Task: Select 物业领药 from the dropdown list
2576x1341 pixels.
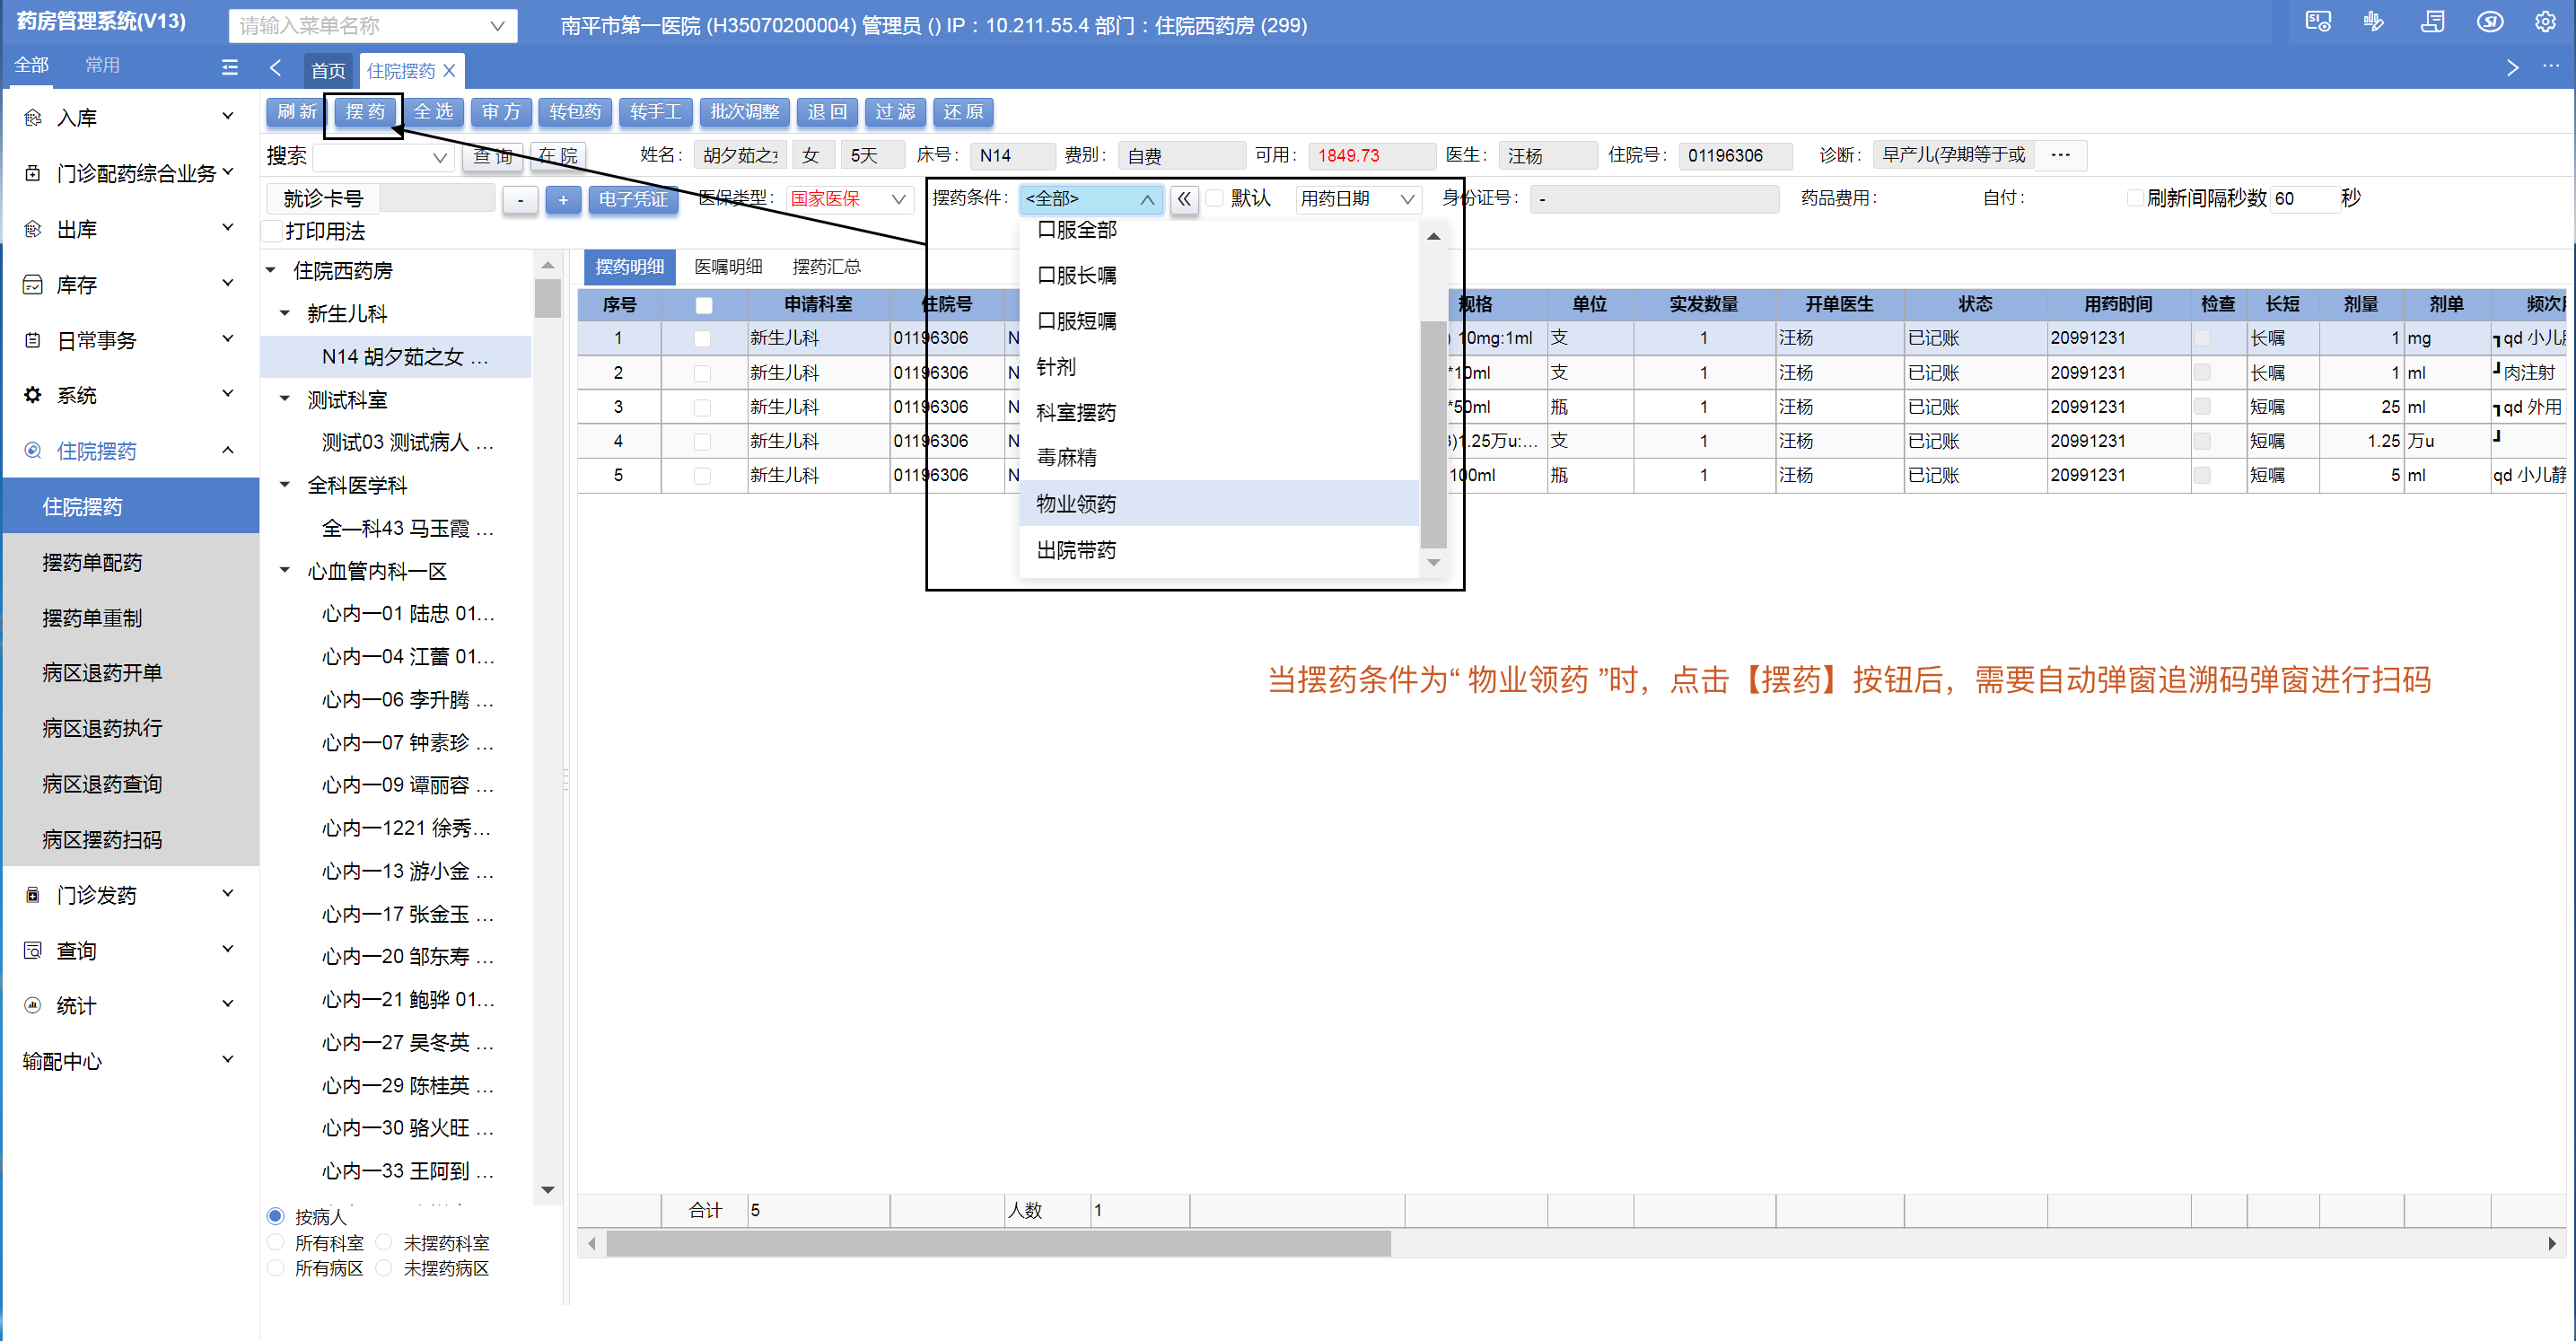Action: point(1076,504)
